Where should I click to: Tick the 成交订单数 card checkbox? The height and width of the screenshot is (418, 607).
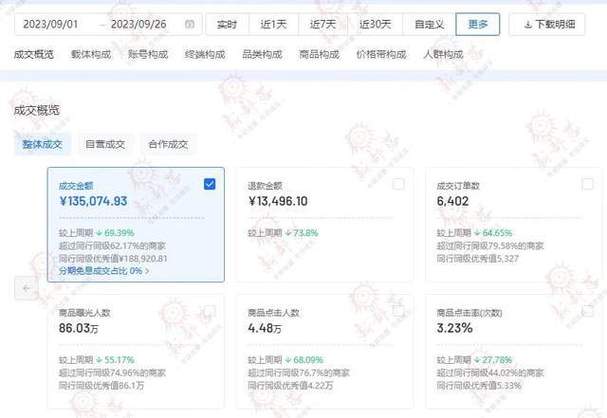587,184
